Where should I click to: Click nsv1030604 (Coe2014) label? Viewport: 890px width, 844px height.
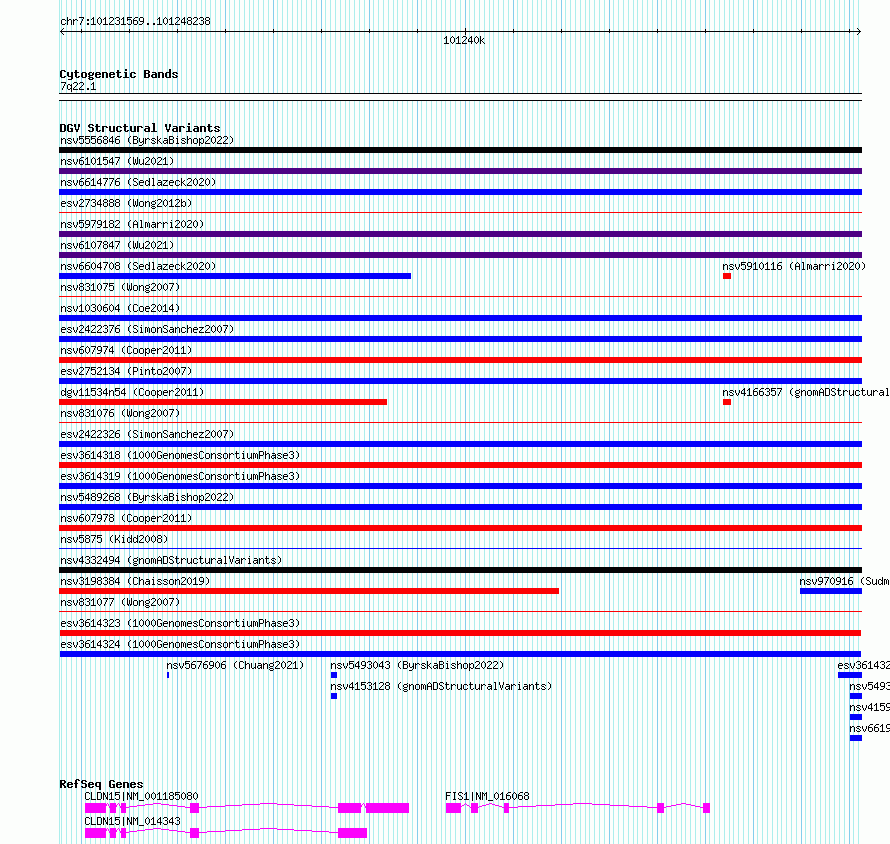pyautogui.click(x=120, y=308)
